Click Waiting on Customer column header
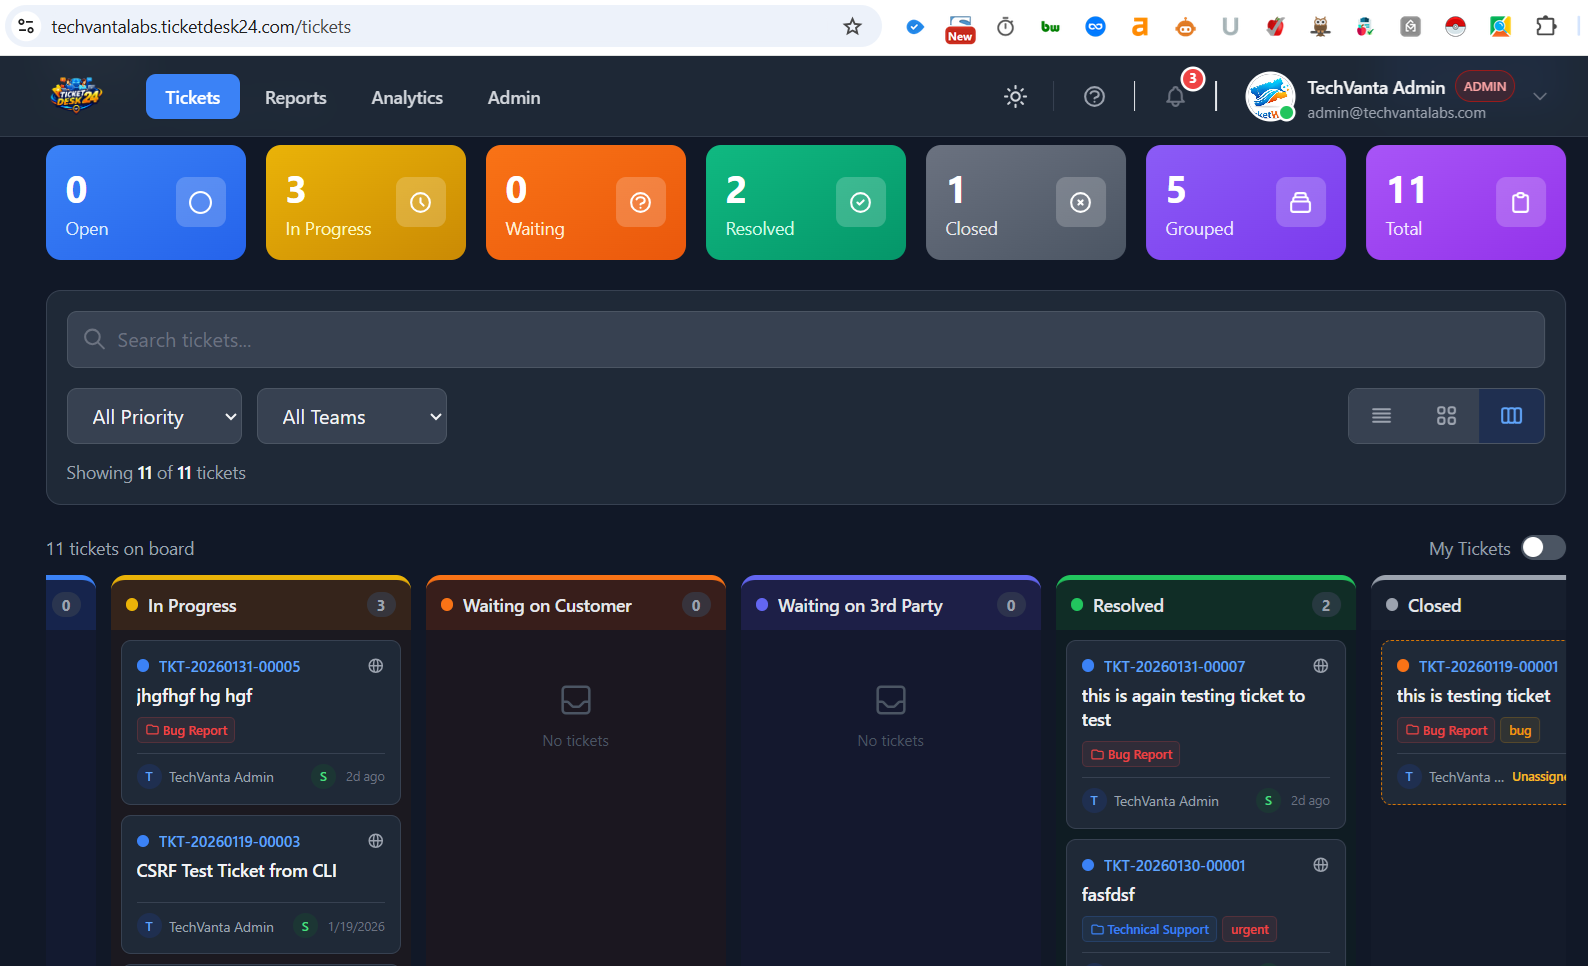Image resolution: width=1588 pixels, height=966 pixels. pos(576,605)
